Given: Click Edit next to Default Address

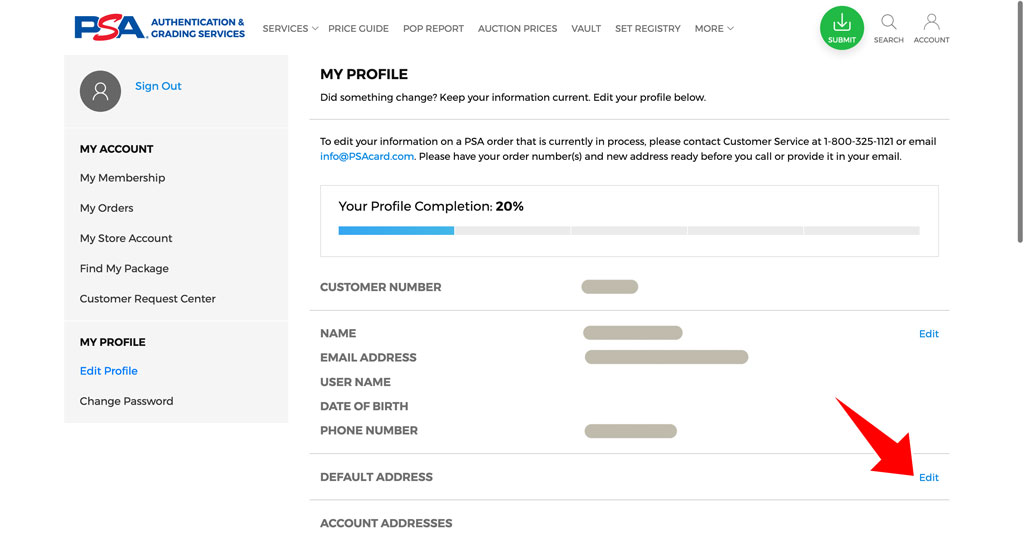Looking at the screenshot, I should (929, 477).
